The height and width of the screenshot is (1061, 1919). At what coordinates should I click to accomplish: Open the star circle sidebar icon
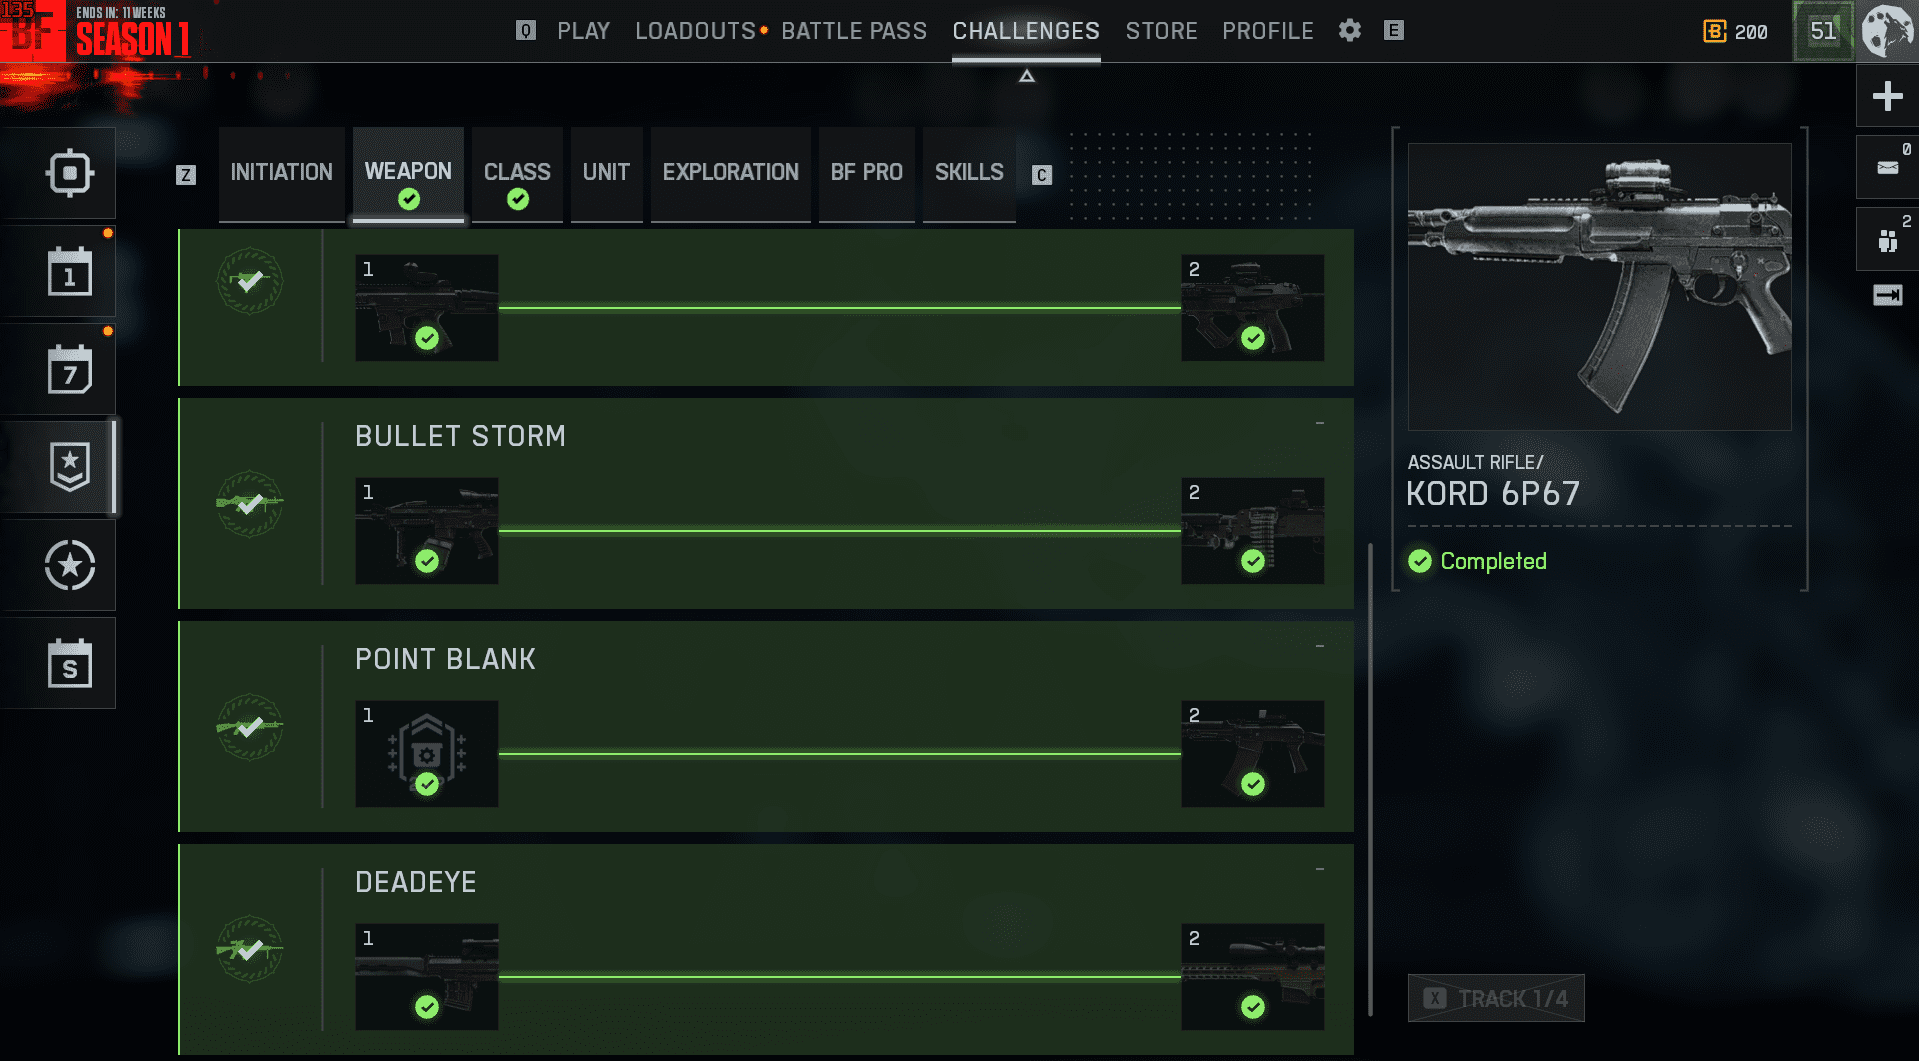pos(69,566)
